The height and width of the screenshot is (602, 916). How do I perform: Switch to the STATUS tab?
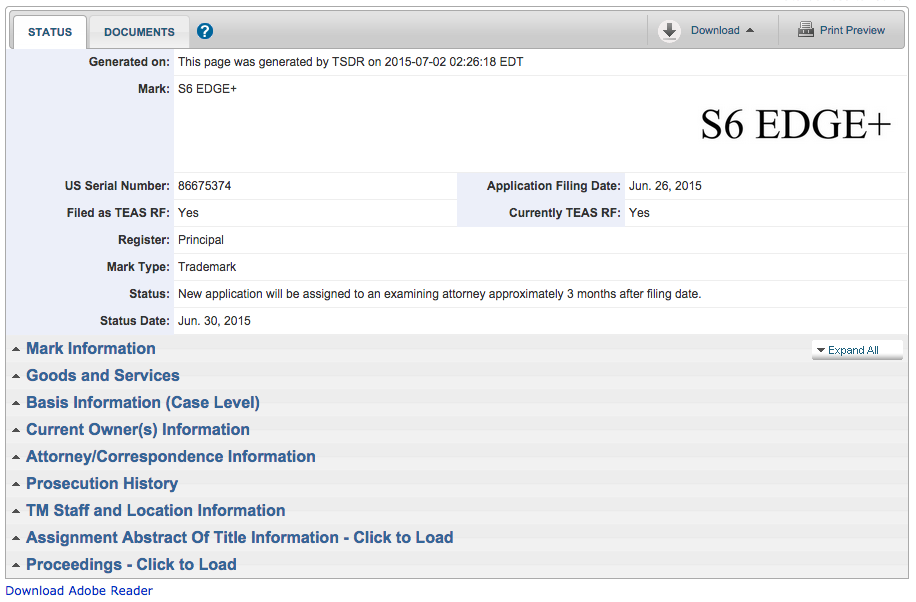[50, 32]
